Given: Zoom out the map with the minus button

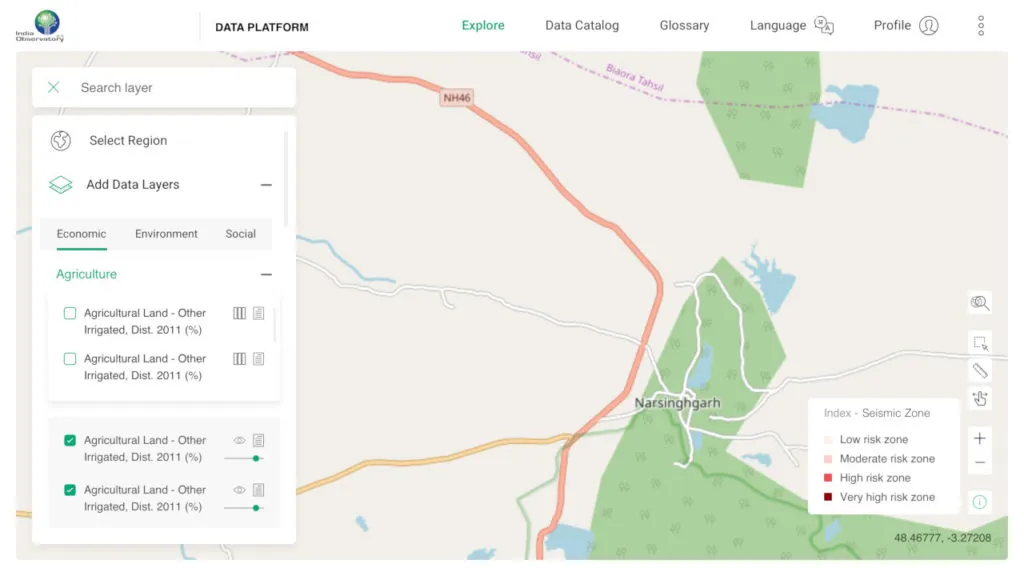Looking at the screenshot, I should [x=980, y=463].
